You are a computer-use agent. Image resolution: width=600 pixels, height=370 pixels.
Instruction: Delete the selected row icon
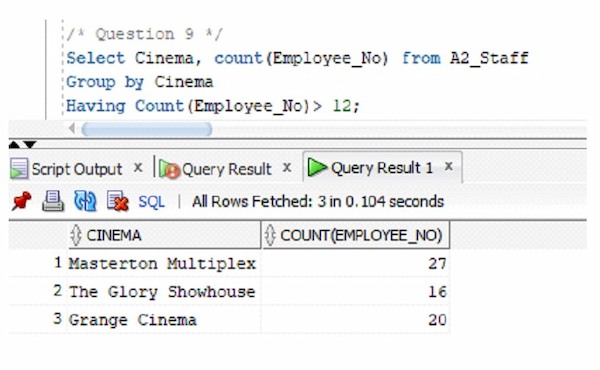pos(117,201)
